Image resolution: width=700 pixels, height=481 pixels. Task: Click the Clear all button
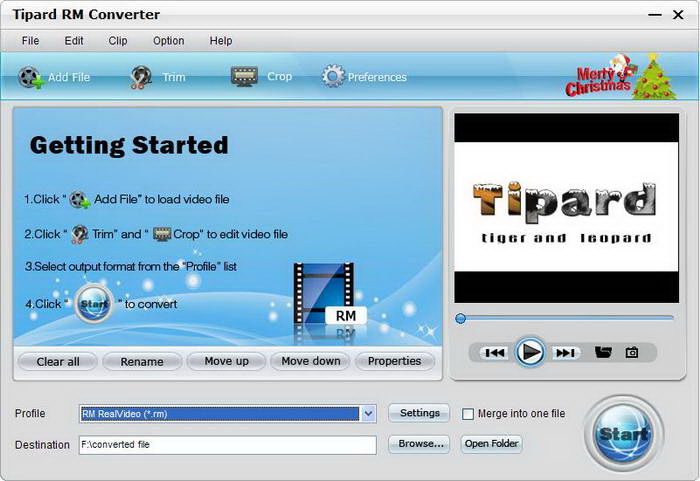tap(58, 361)
